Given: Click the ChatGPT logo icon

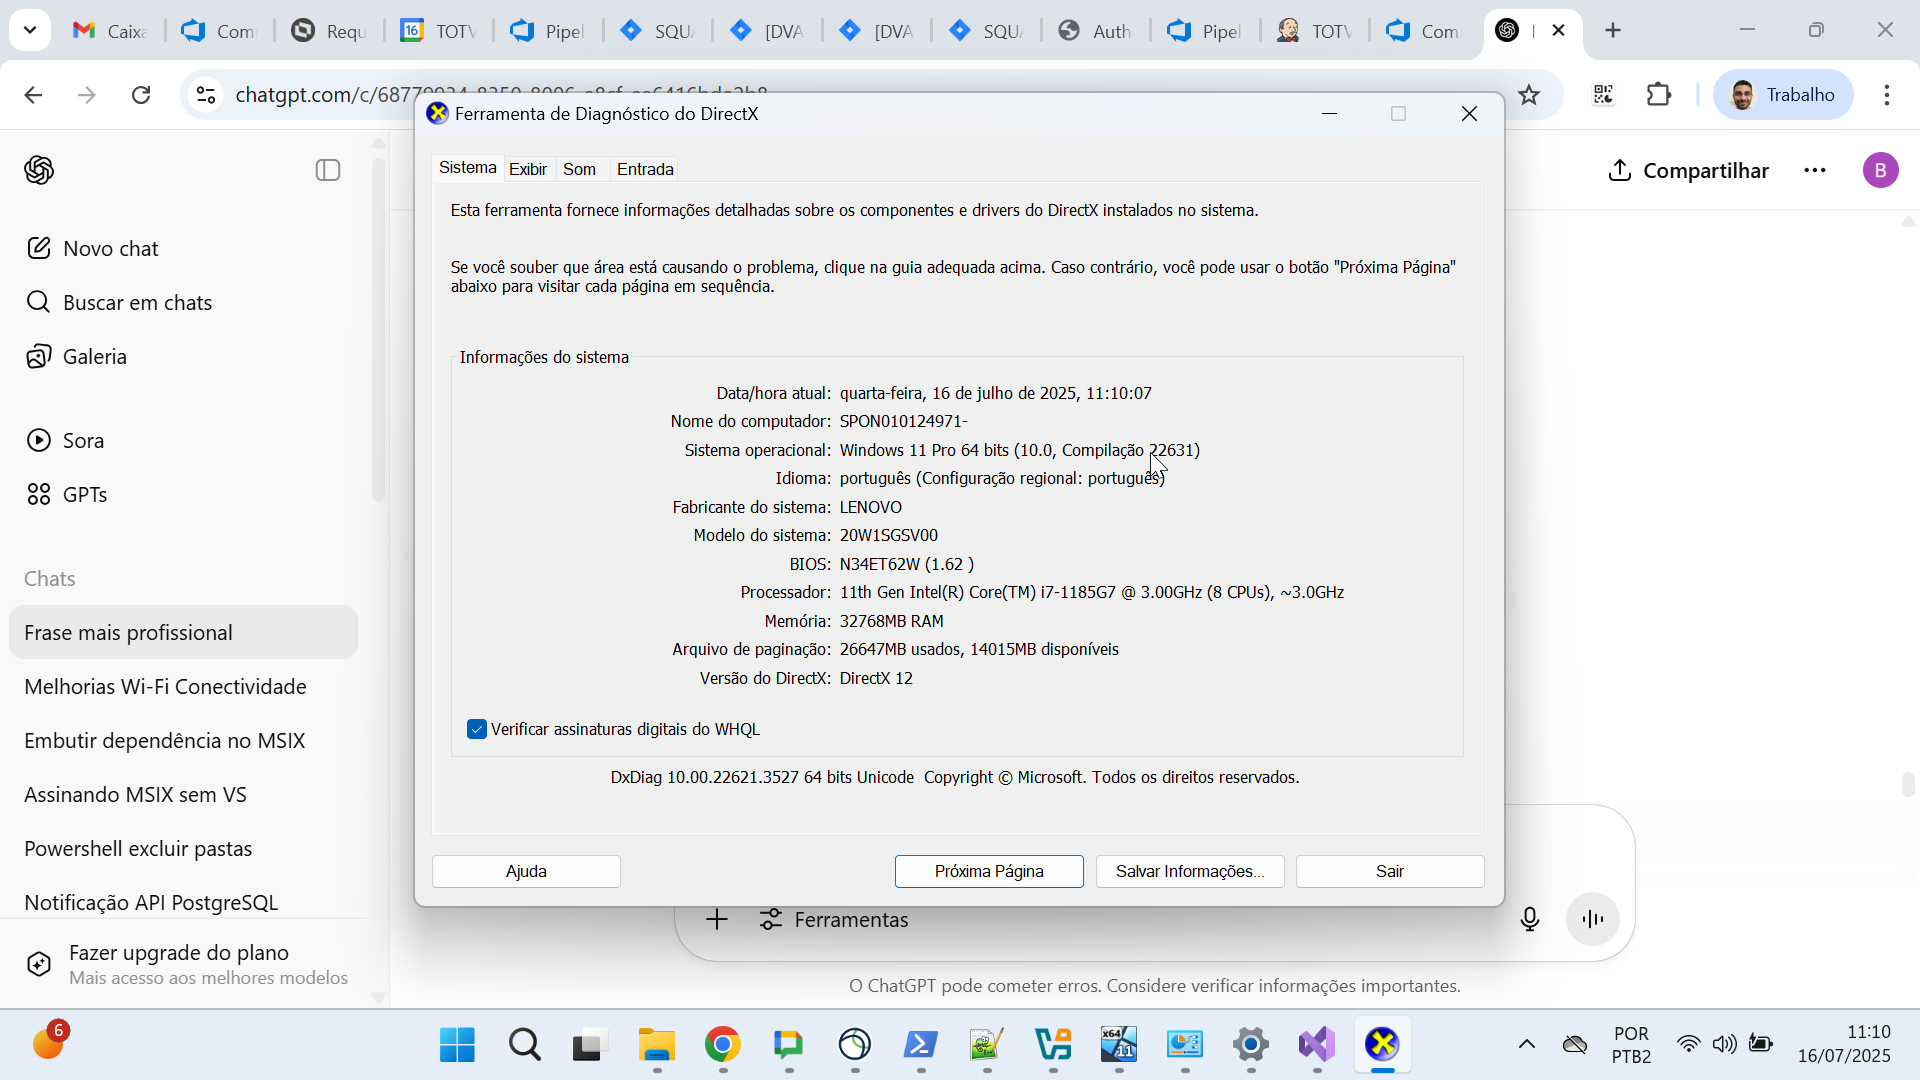Looking at the screenshot, I should pos(39,170).
